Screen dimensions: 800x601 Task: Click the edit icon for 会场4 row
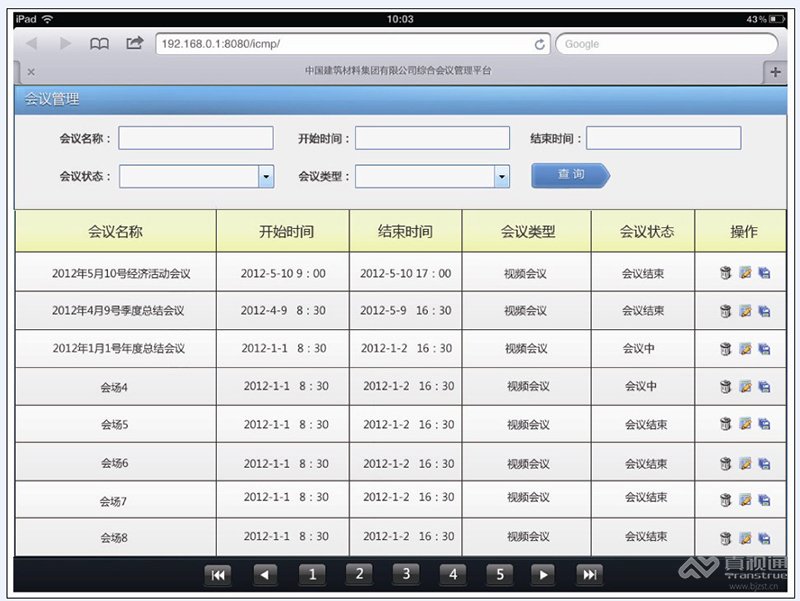coord(745,387)
